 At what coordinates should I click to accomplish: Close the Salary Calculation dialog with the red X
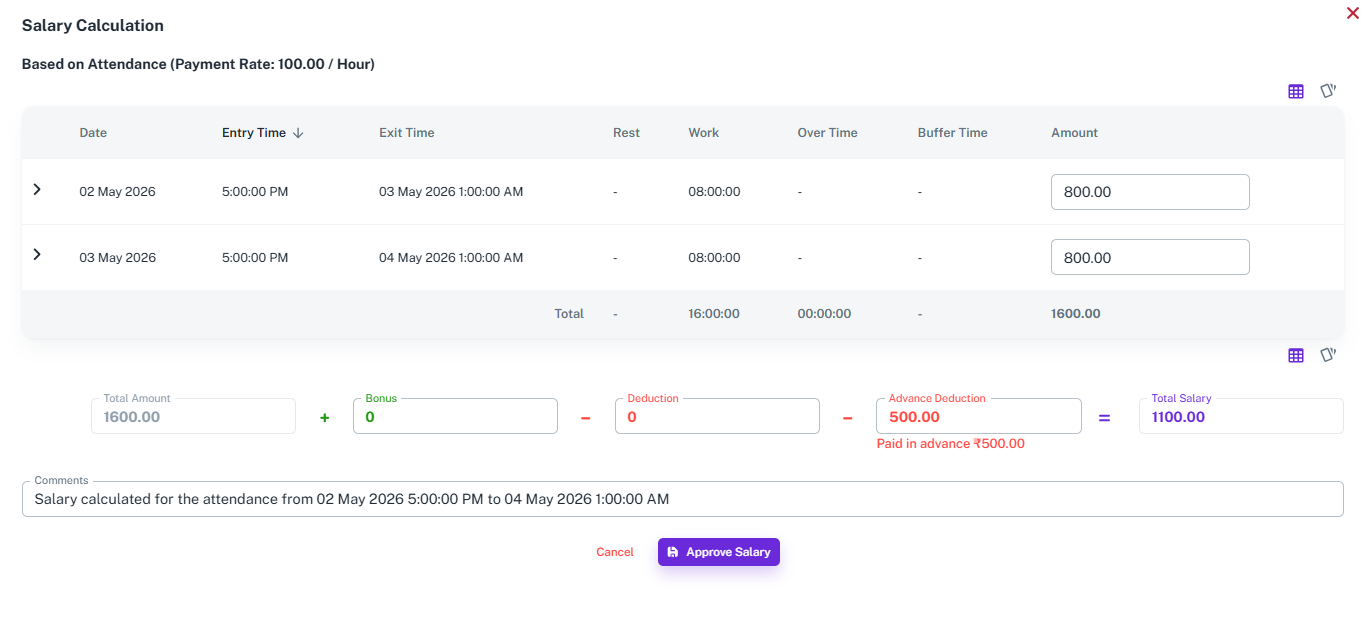1353,13
